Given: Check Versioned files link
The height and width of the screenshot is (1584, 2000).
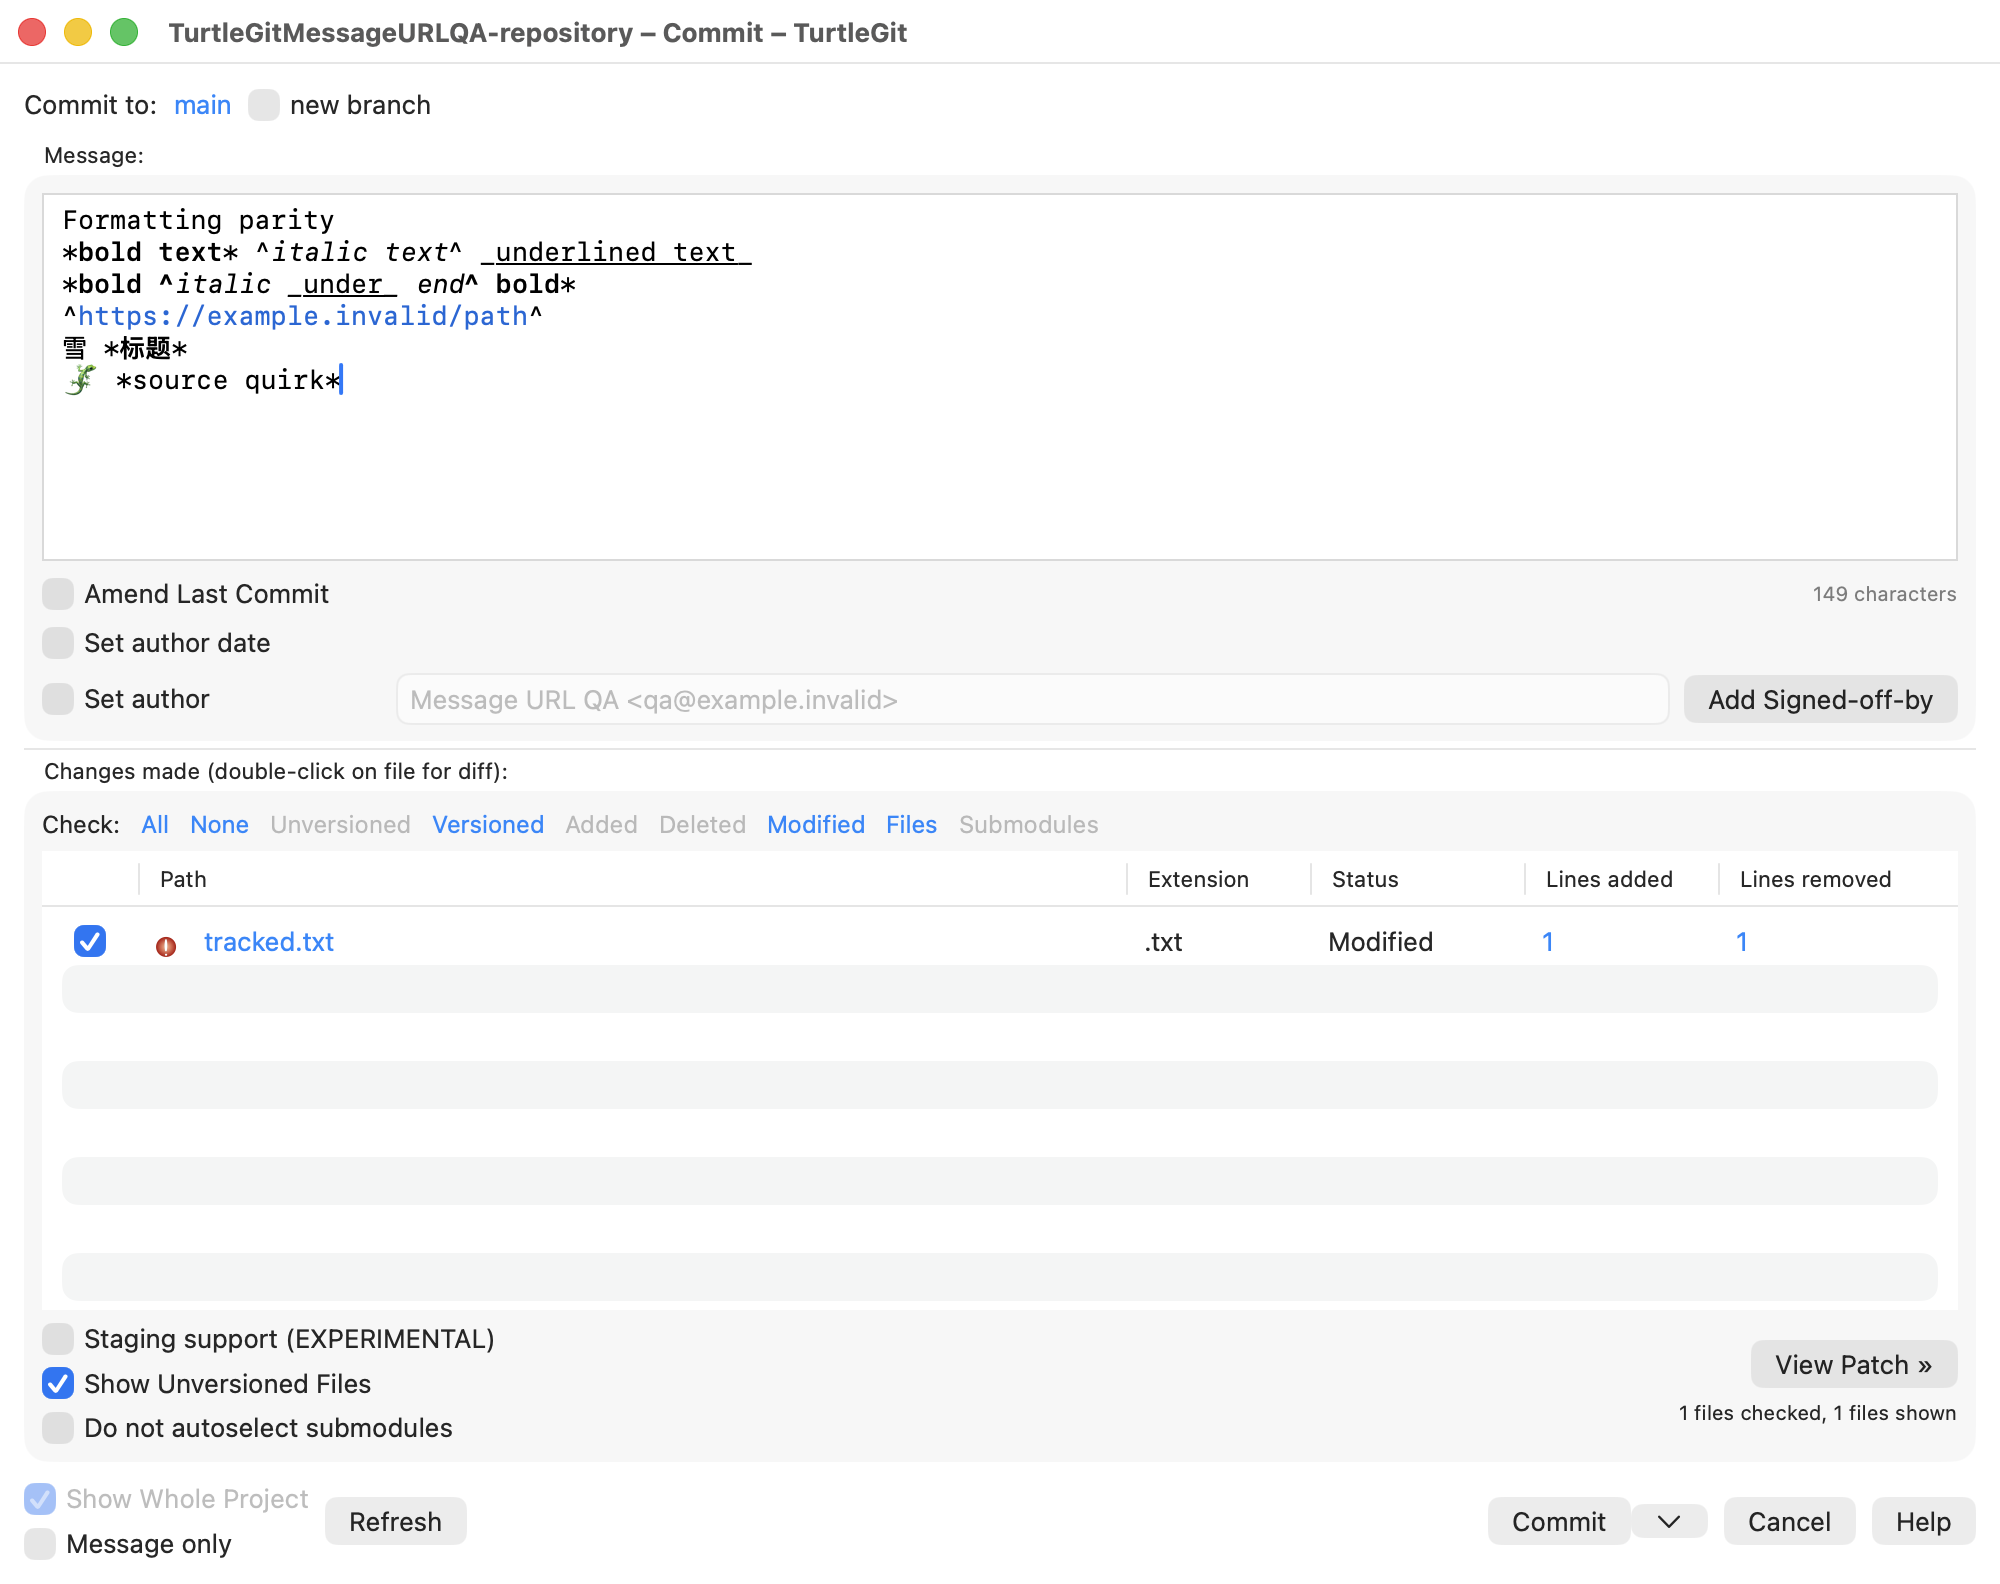Looking at the screenshot, I should click(488, 824).
